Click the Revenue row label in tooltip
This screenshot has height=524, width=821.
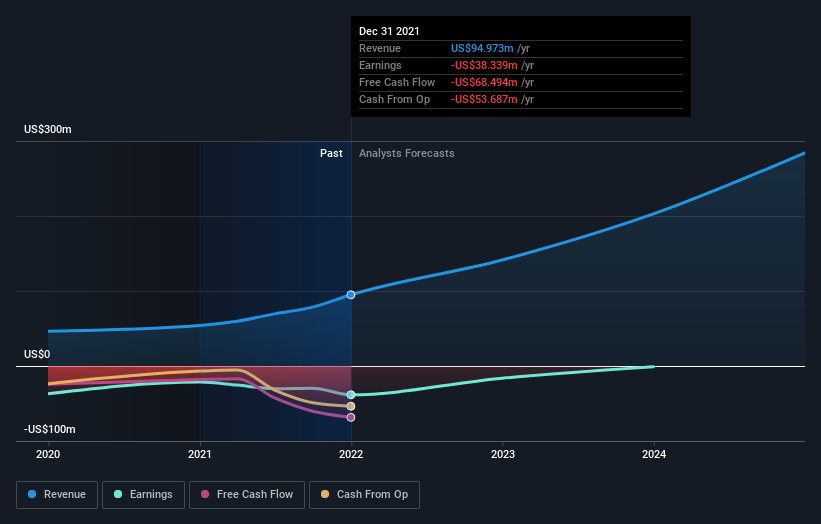point(380,48)
